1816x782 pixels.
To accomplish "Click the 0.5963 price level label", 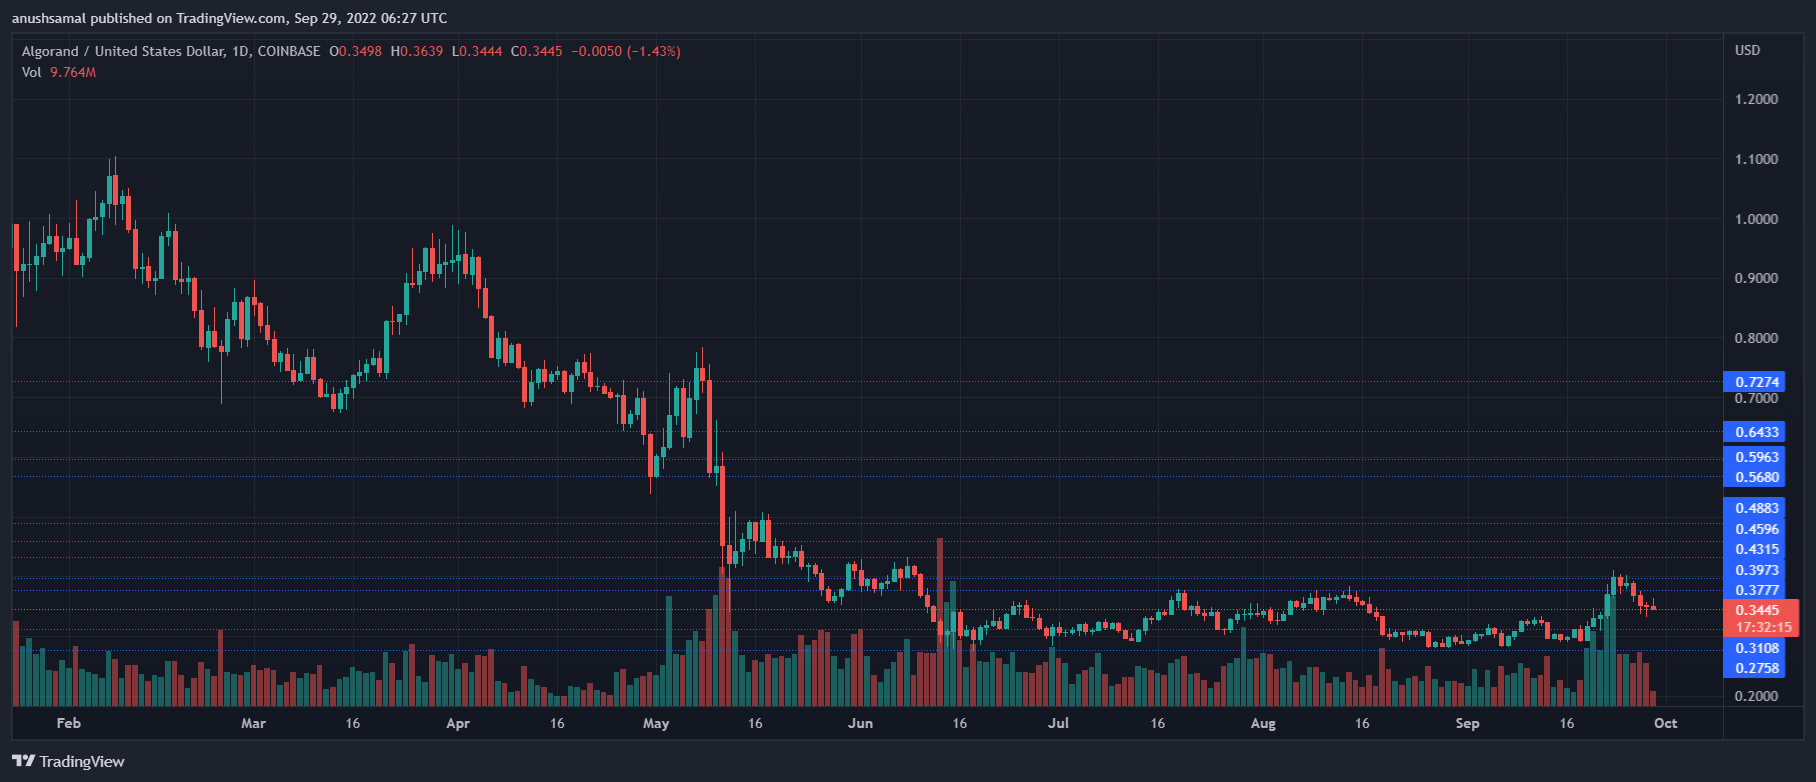I will (1754, 457).
